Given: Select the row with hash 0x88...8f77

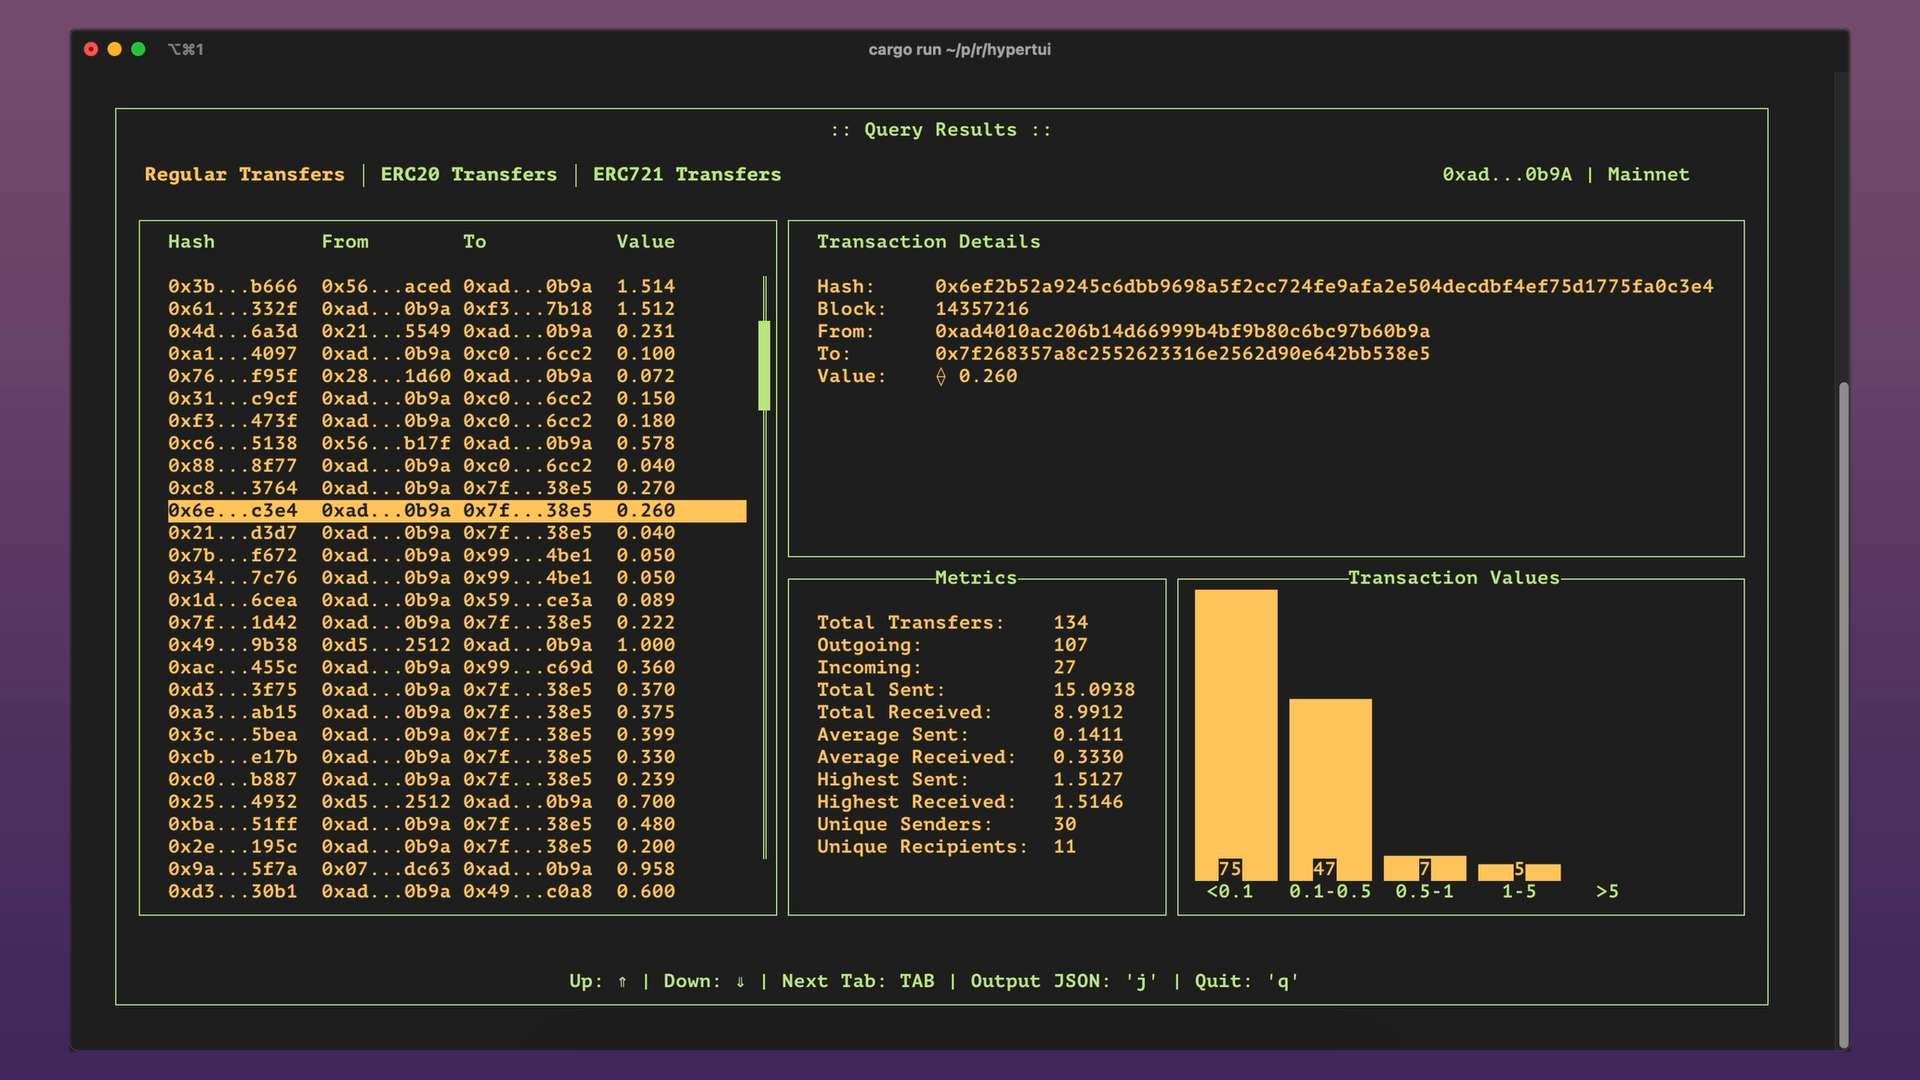Looking at the screenshot, I should click(x=457, y=466).
